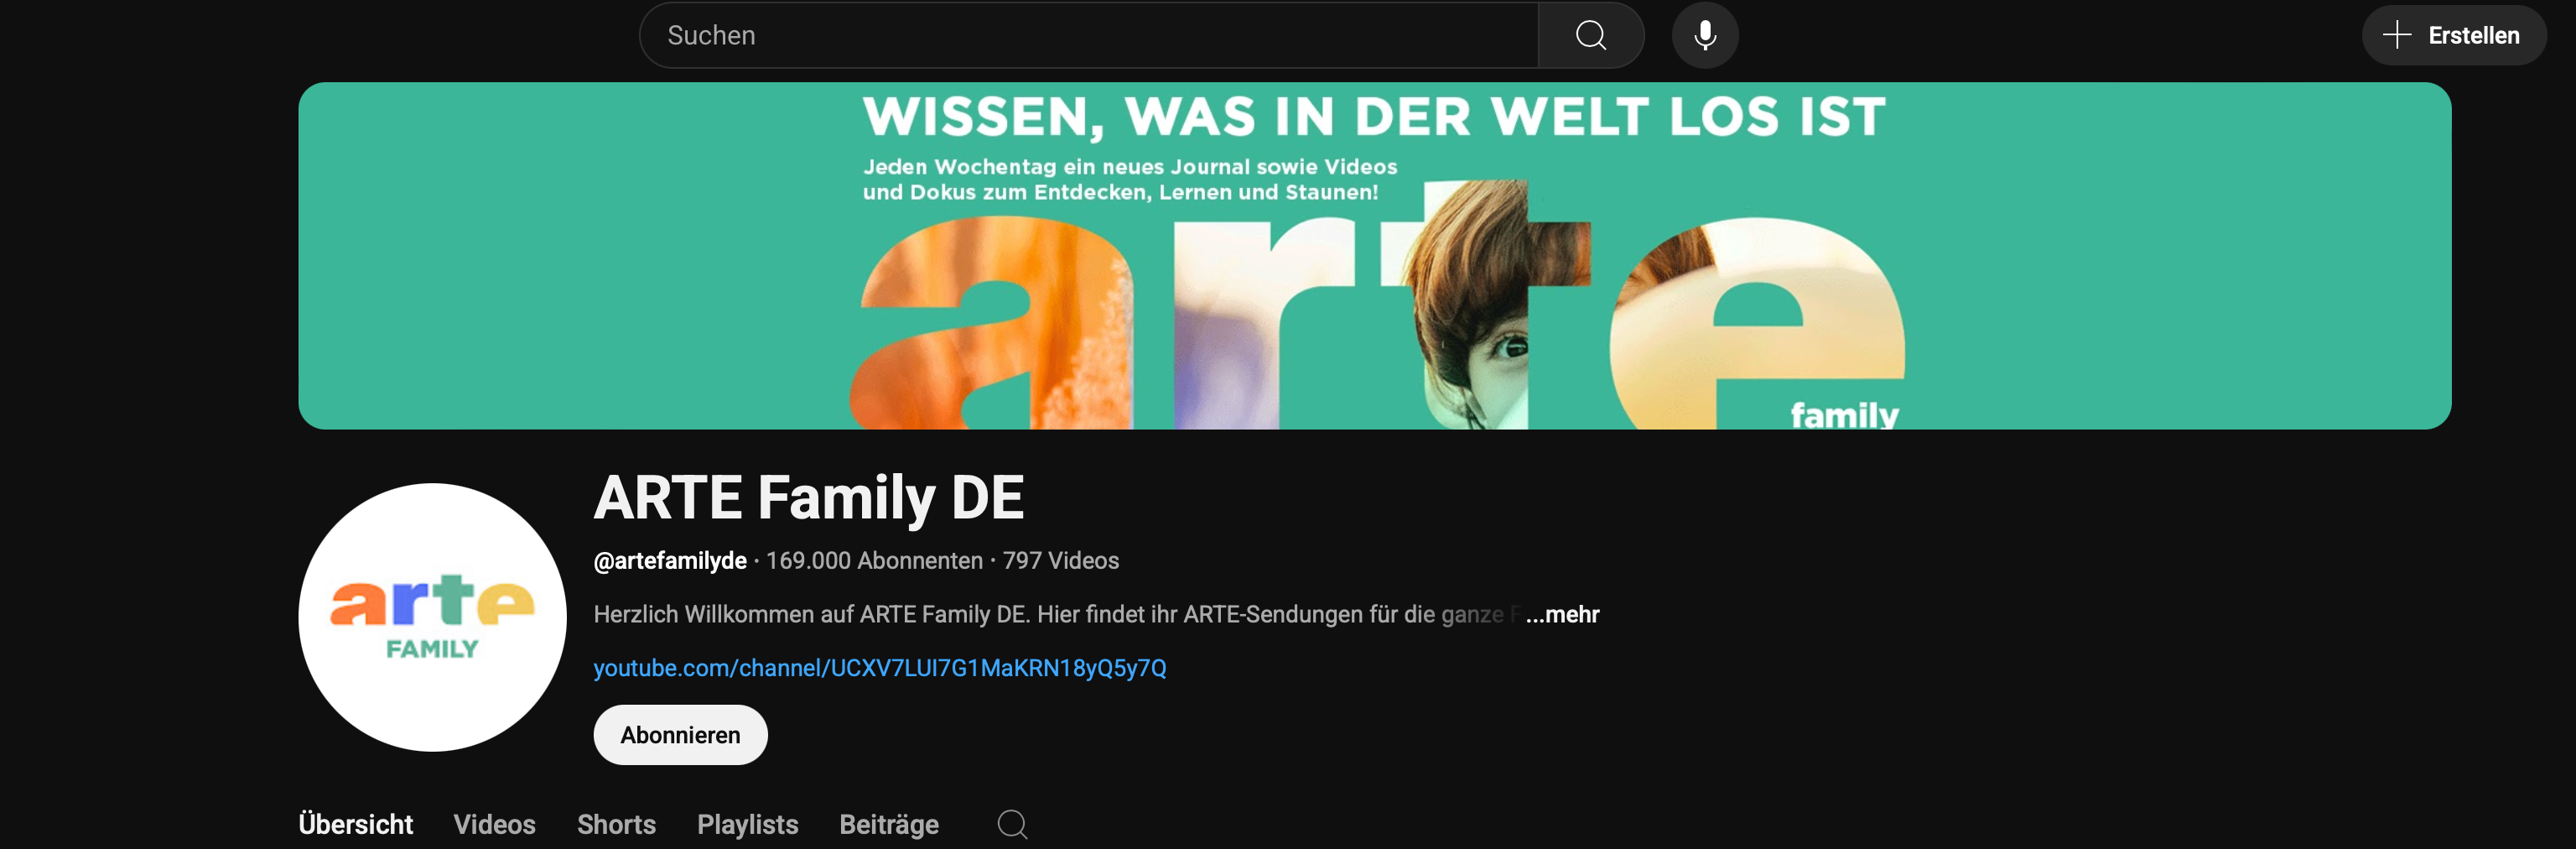This screenshot has width=2576, height=849.
Task: Click the search magnifier button
Action: pos(1590,35)
